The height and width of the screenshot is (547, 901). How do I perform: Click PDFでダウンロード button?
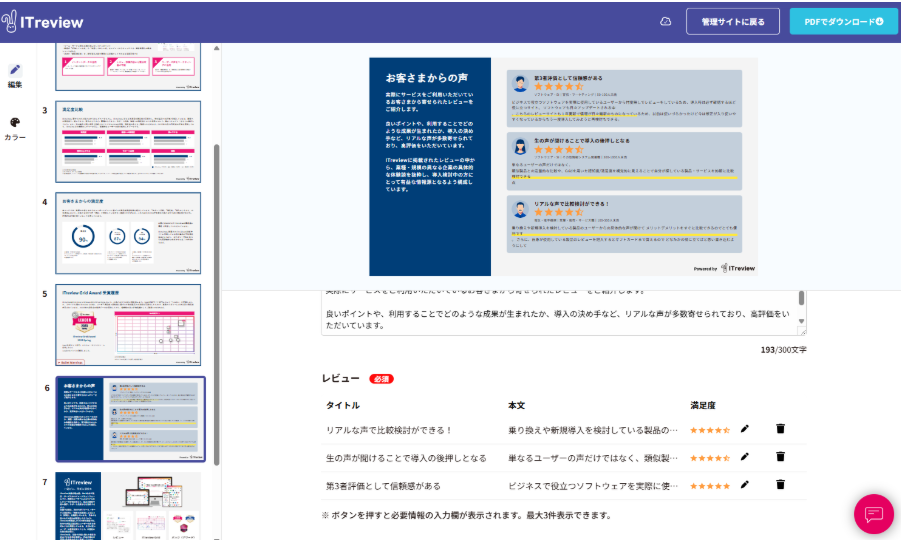coord(844,22)
